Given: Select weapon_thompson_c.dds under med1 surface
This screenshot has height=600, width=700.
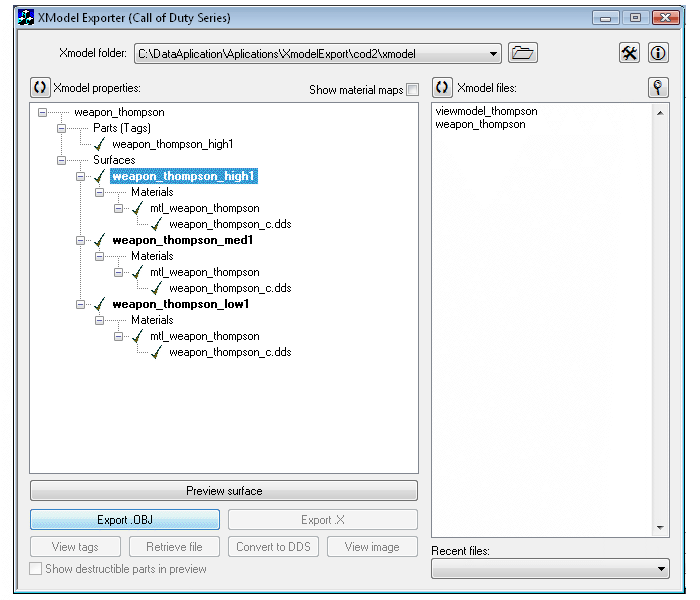Looking at the screenshot, I should 230,288.
